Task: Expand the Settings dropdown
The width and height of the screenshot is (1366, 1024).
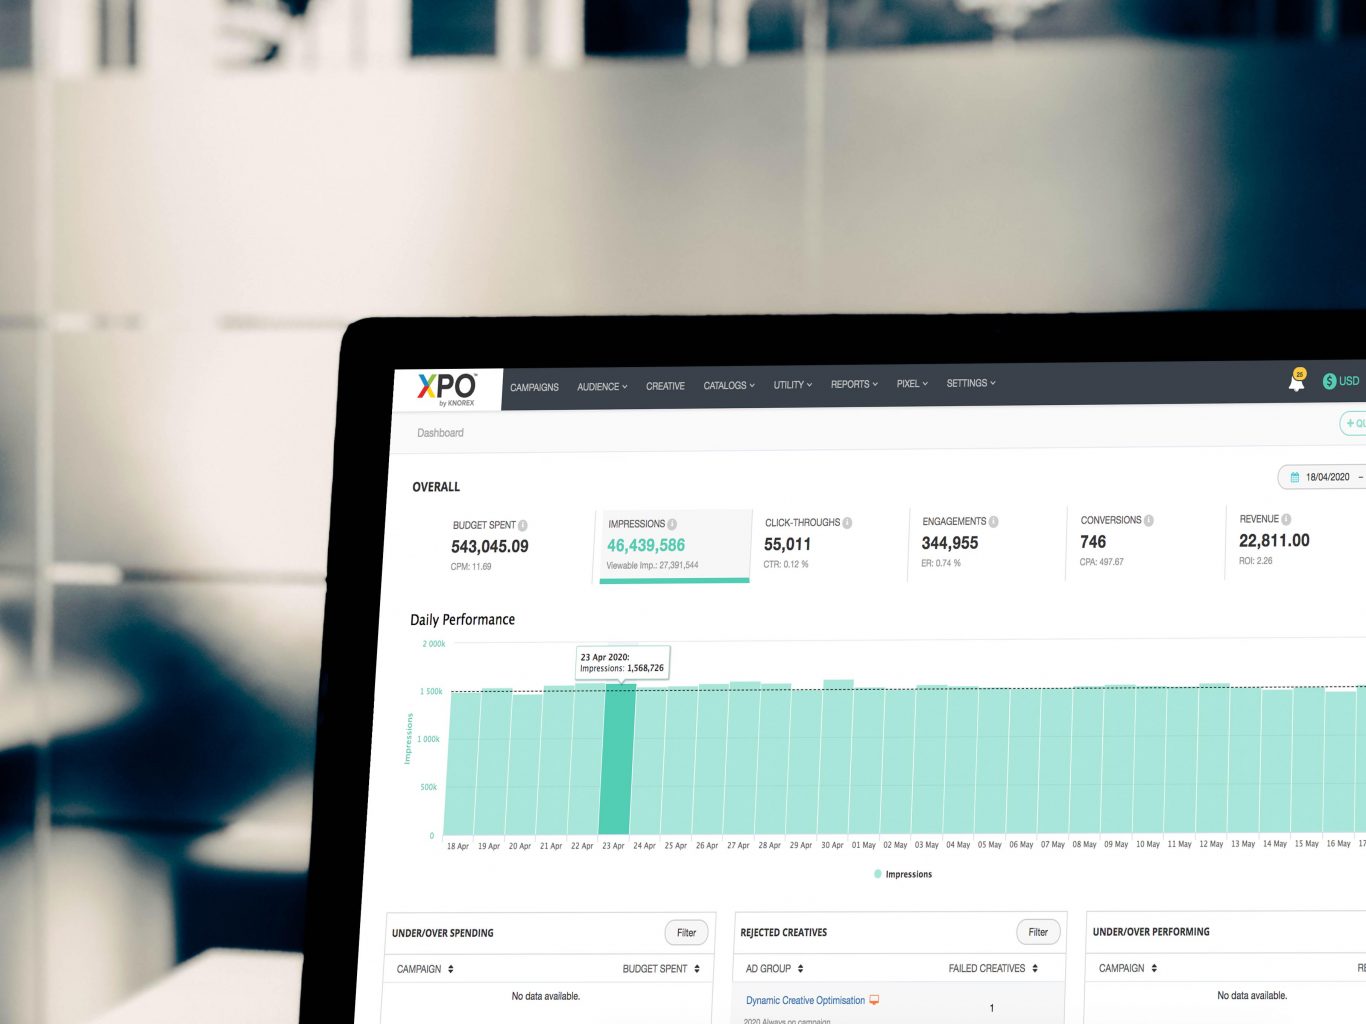Action: [x=970, y=383]
